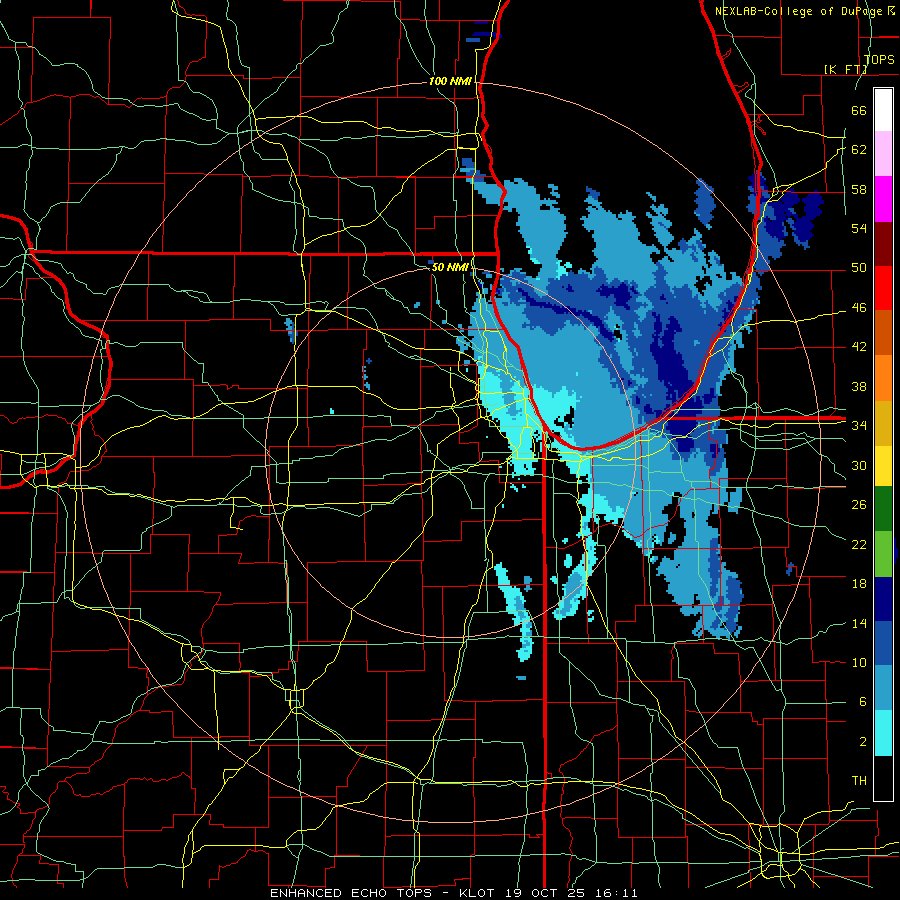
Task: Pick the dark green legend swatch
Action: [x=883, y=509]
